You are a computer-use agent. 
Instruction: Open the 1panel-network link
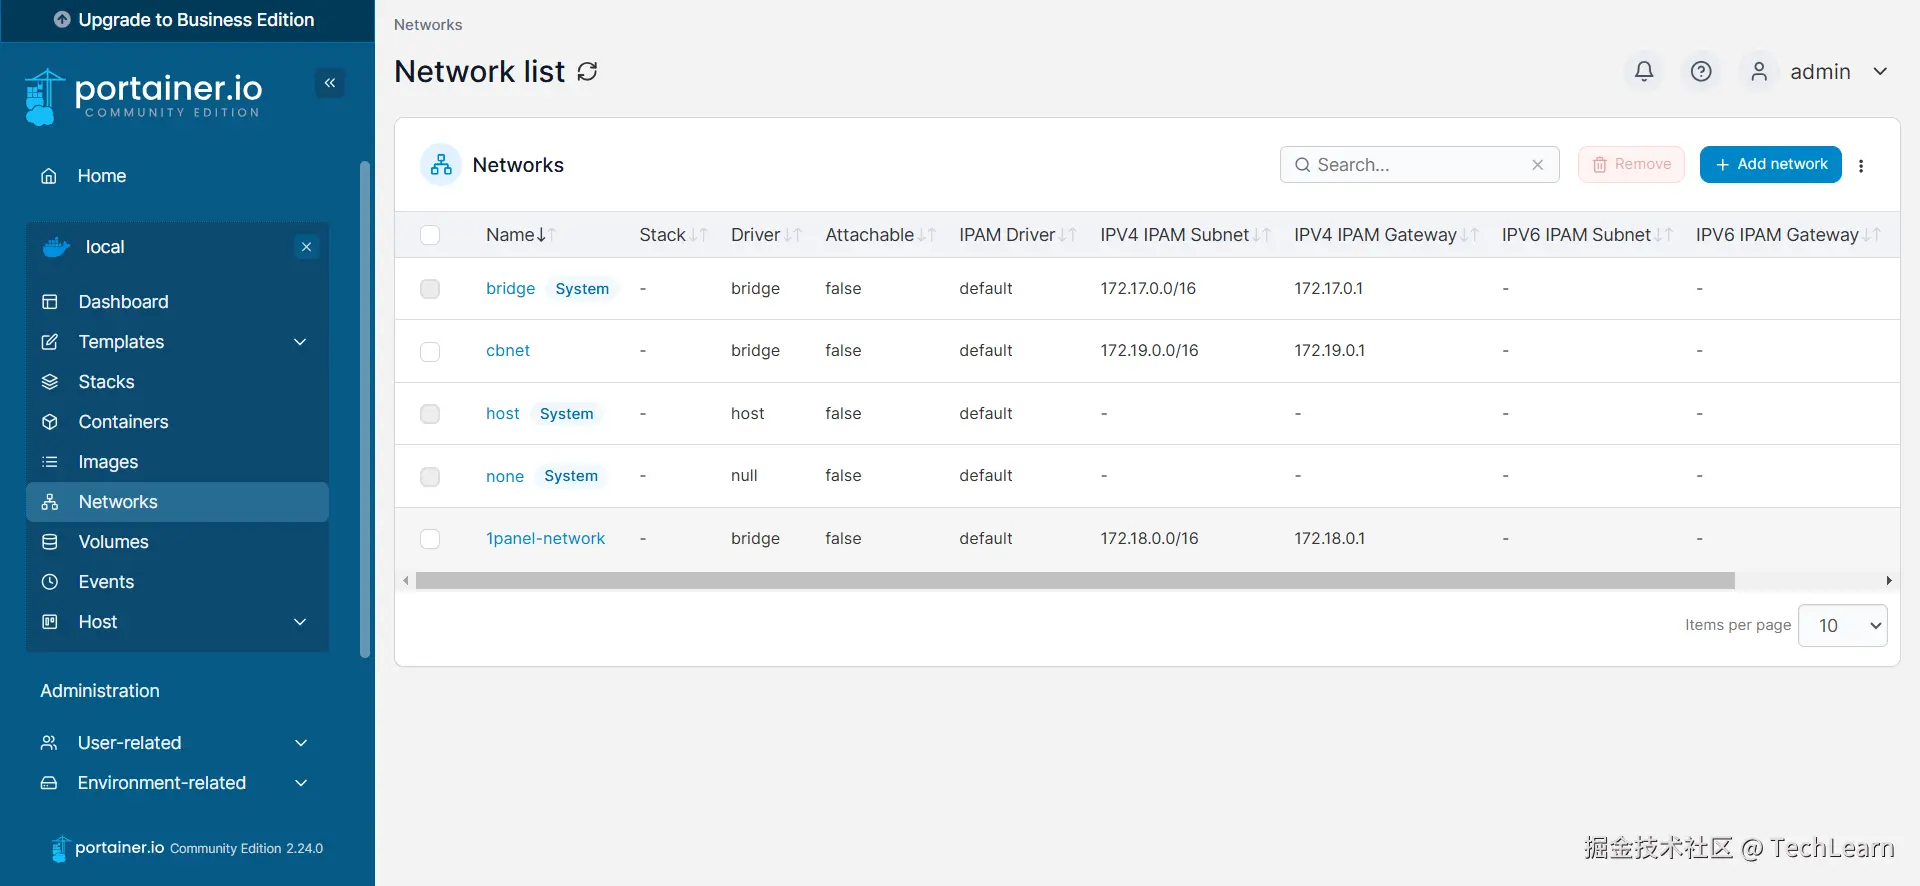(545, 538)
